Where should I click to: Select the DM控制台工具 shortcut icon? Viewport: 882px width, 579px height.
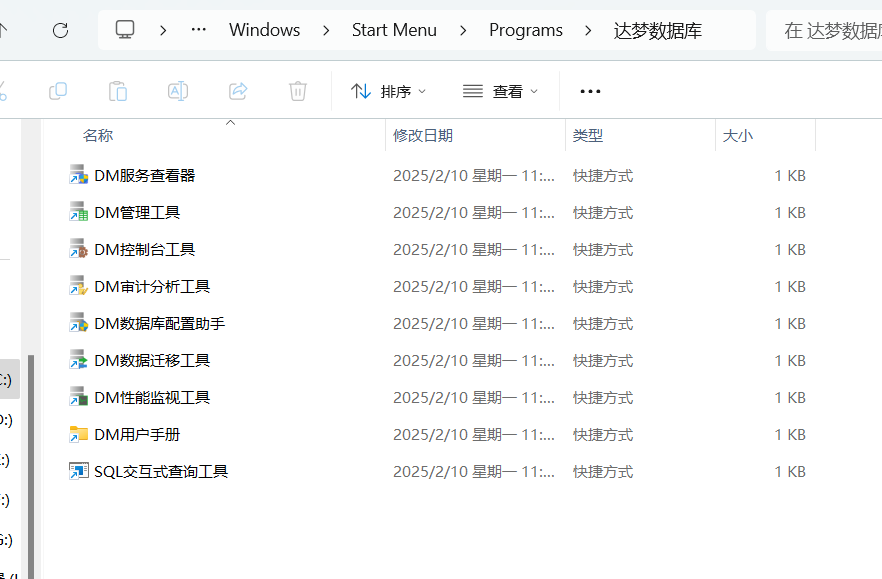click(x=79, y=249)
